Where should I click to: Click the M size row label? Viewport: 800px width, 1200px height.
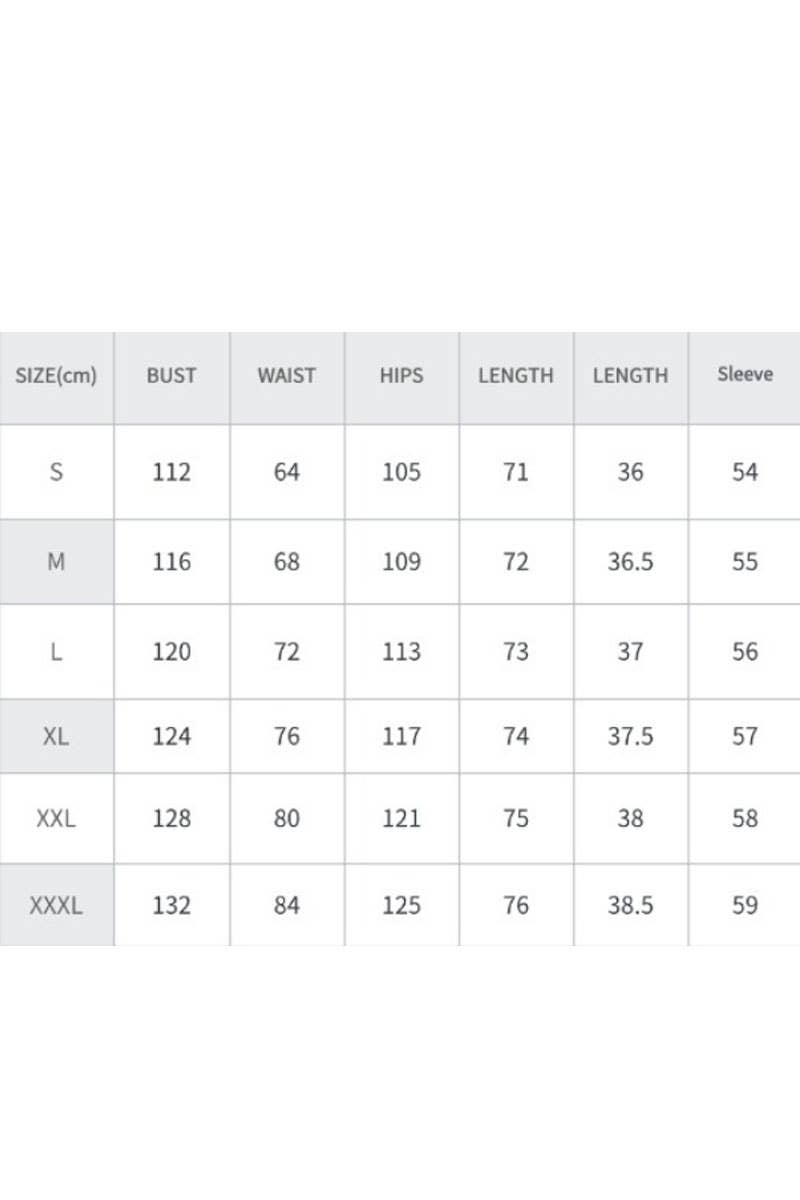[56, 562]
